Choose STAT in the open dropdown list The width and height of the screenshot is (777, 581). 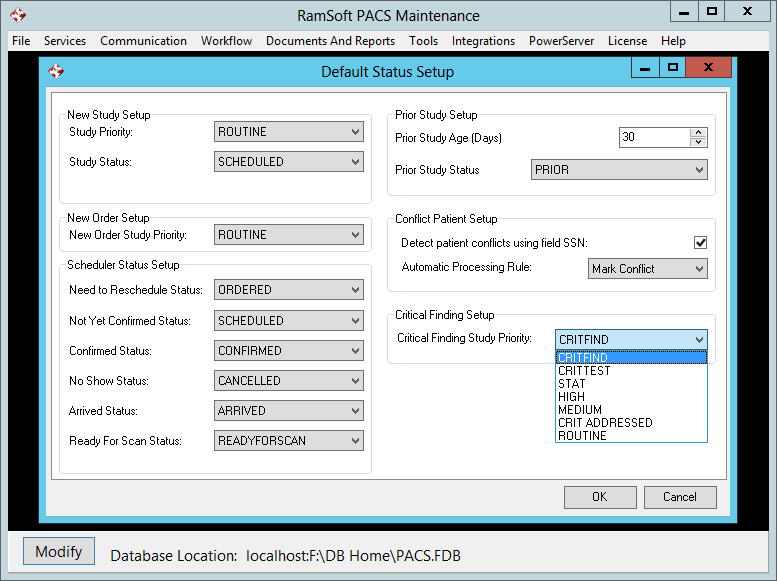click(x=572, y=384)
